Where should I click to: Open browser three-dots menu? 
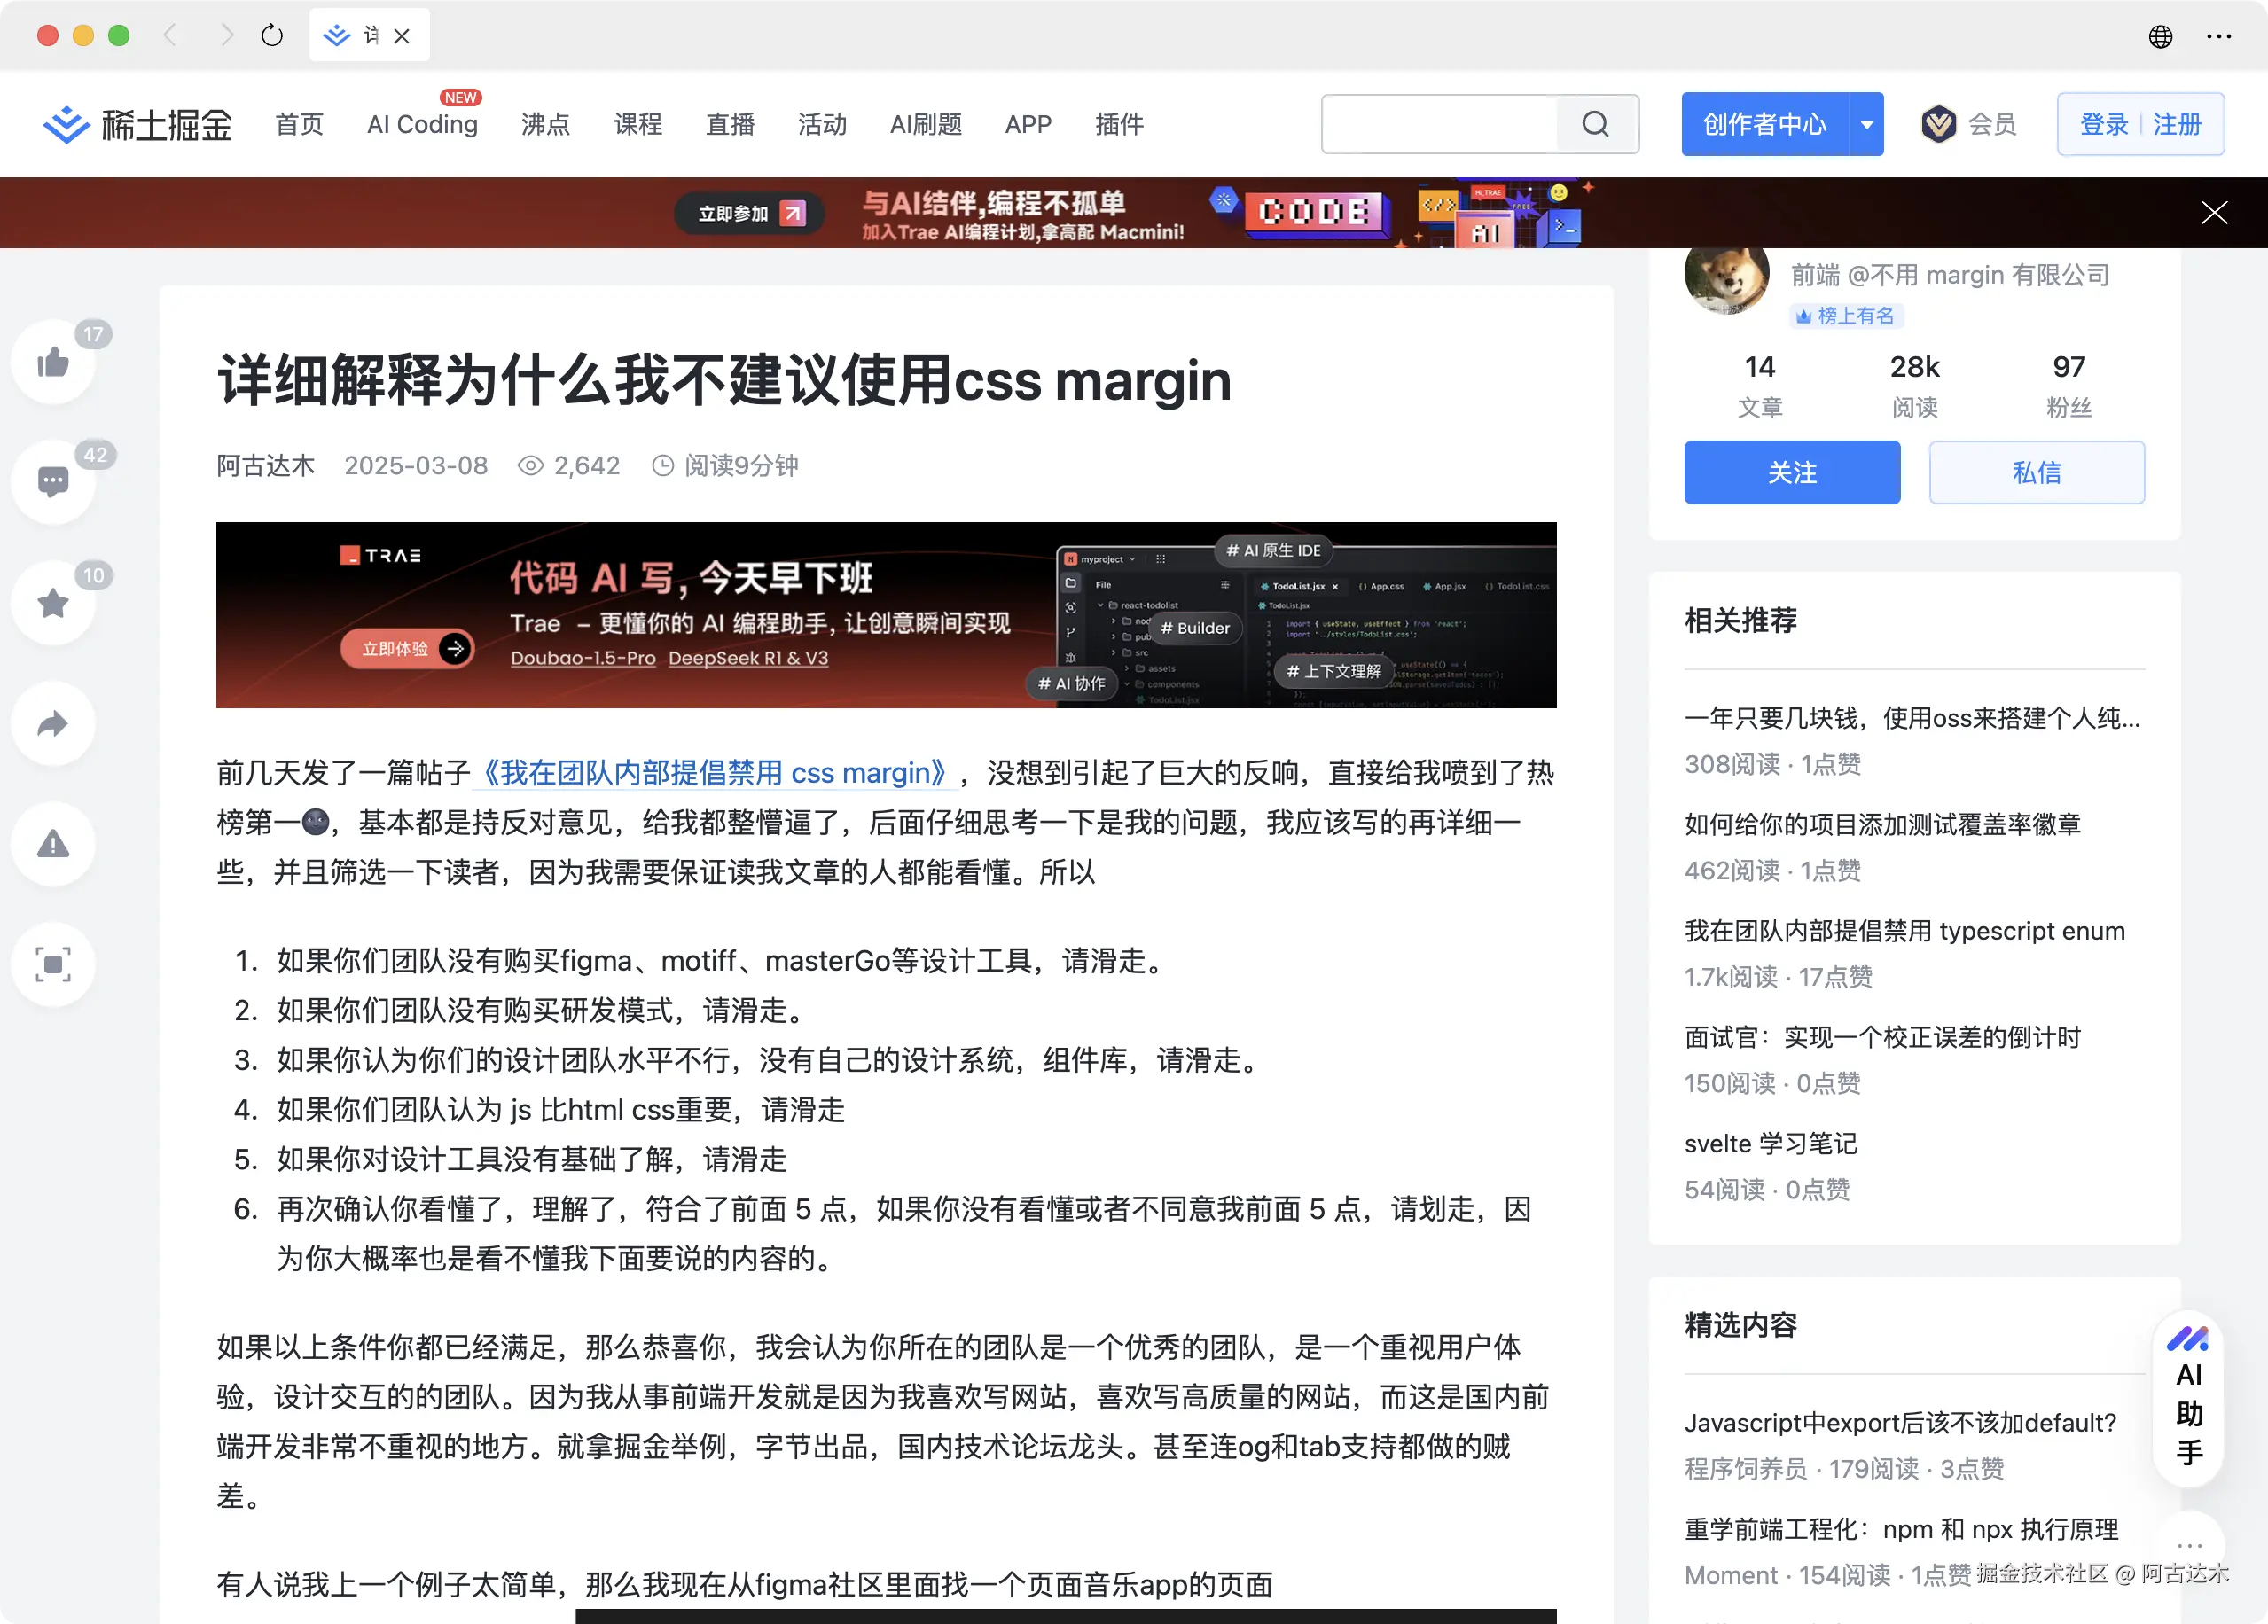(x=2218, y=36)
